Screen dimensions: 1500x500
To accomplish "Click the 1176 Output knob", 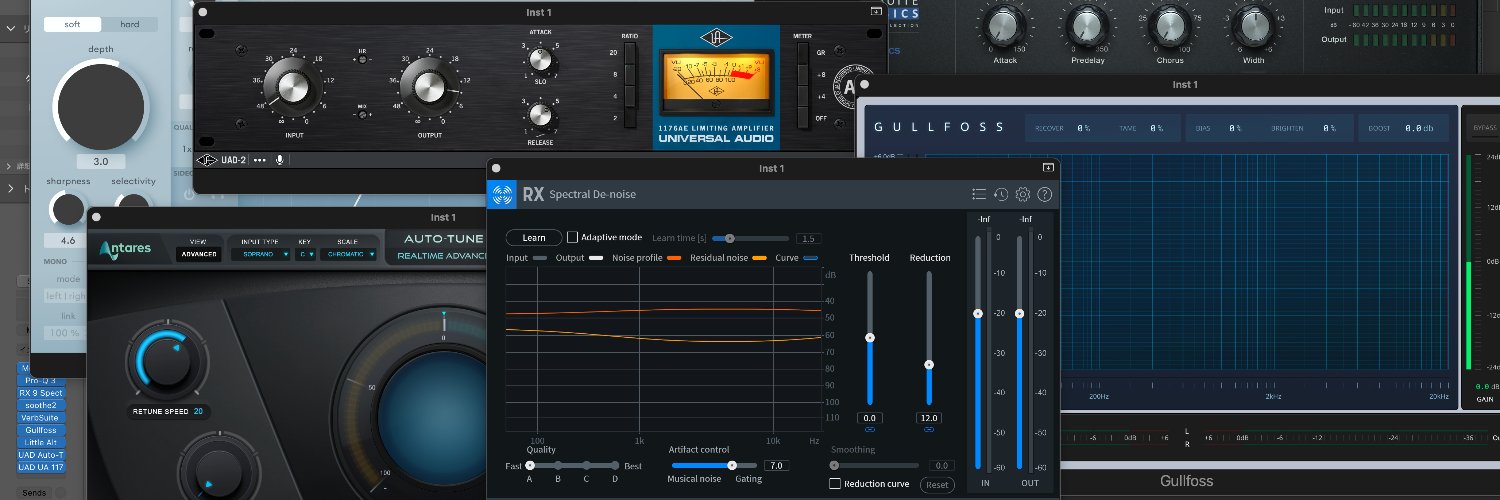I will pos(429,85).
